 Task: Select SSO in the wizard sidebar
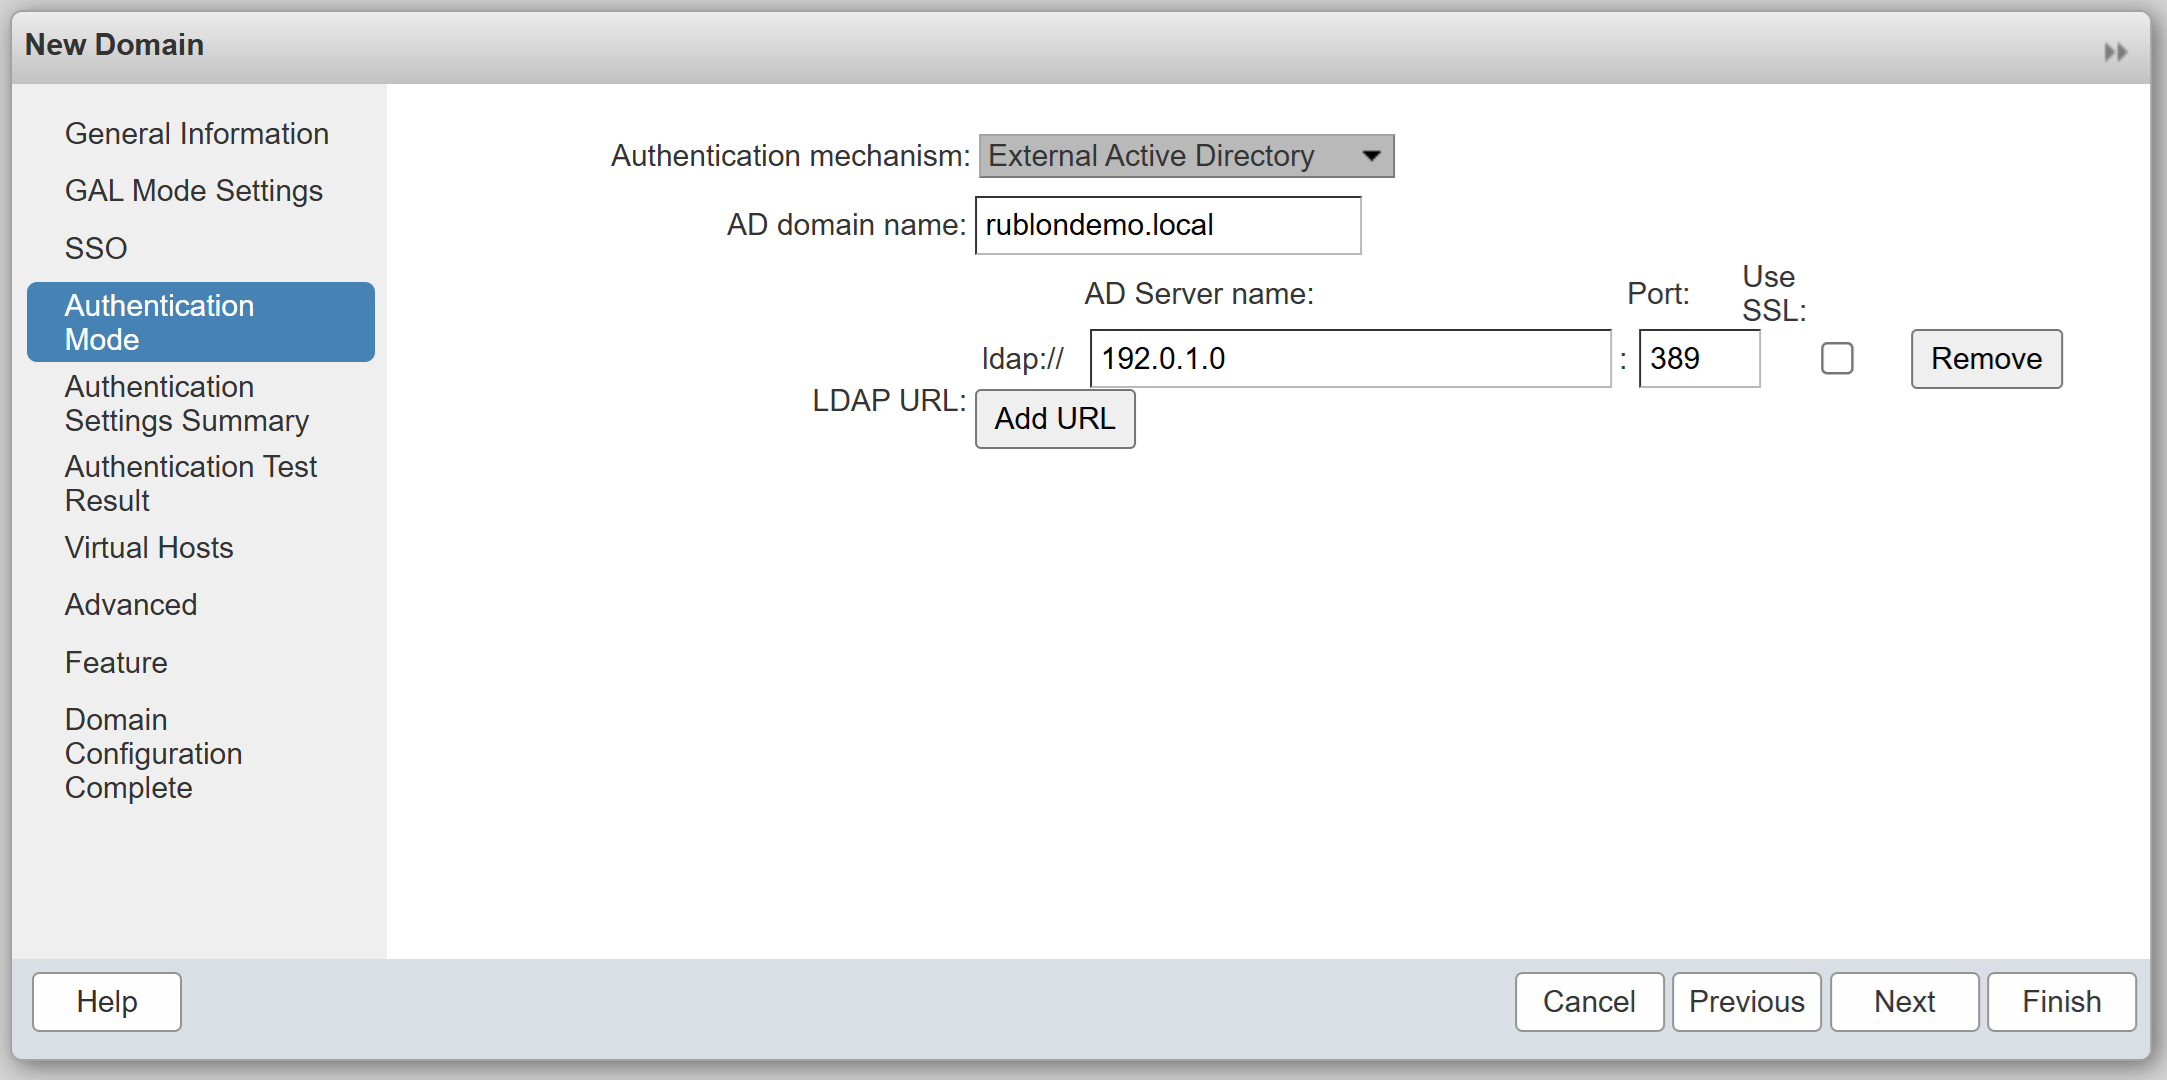click(x=96, y=248)
